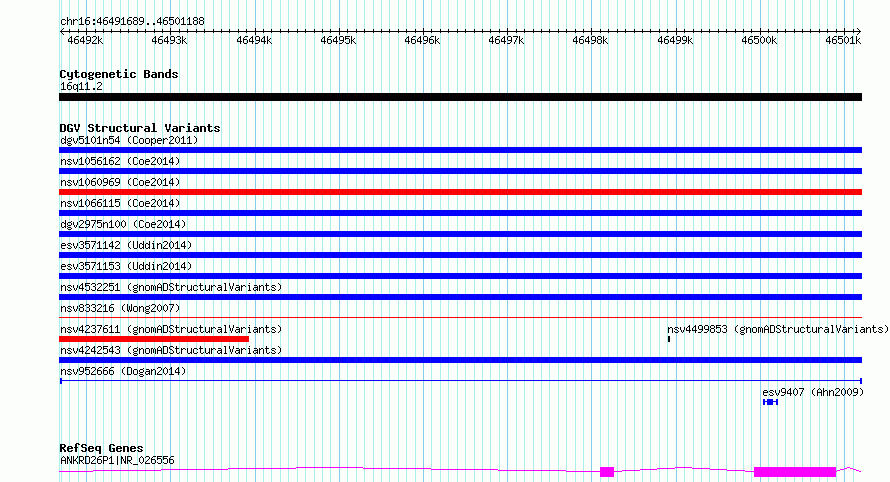Select the blue bar of nsv1056162

coord(460,171)
